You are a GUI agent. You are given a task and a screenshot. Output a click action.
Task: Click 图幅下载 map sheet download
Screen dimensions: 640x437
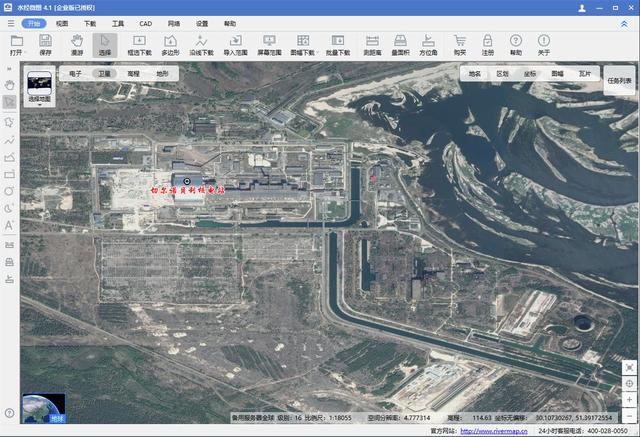pos(303,45)
